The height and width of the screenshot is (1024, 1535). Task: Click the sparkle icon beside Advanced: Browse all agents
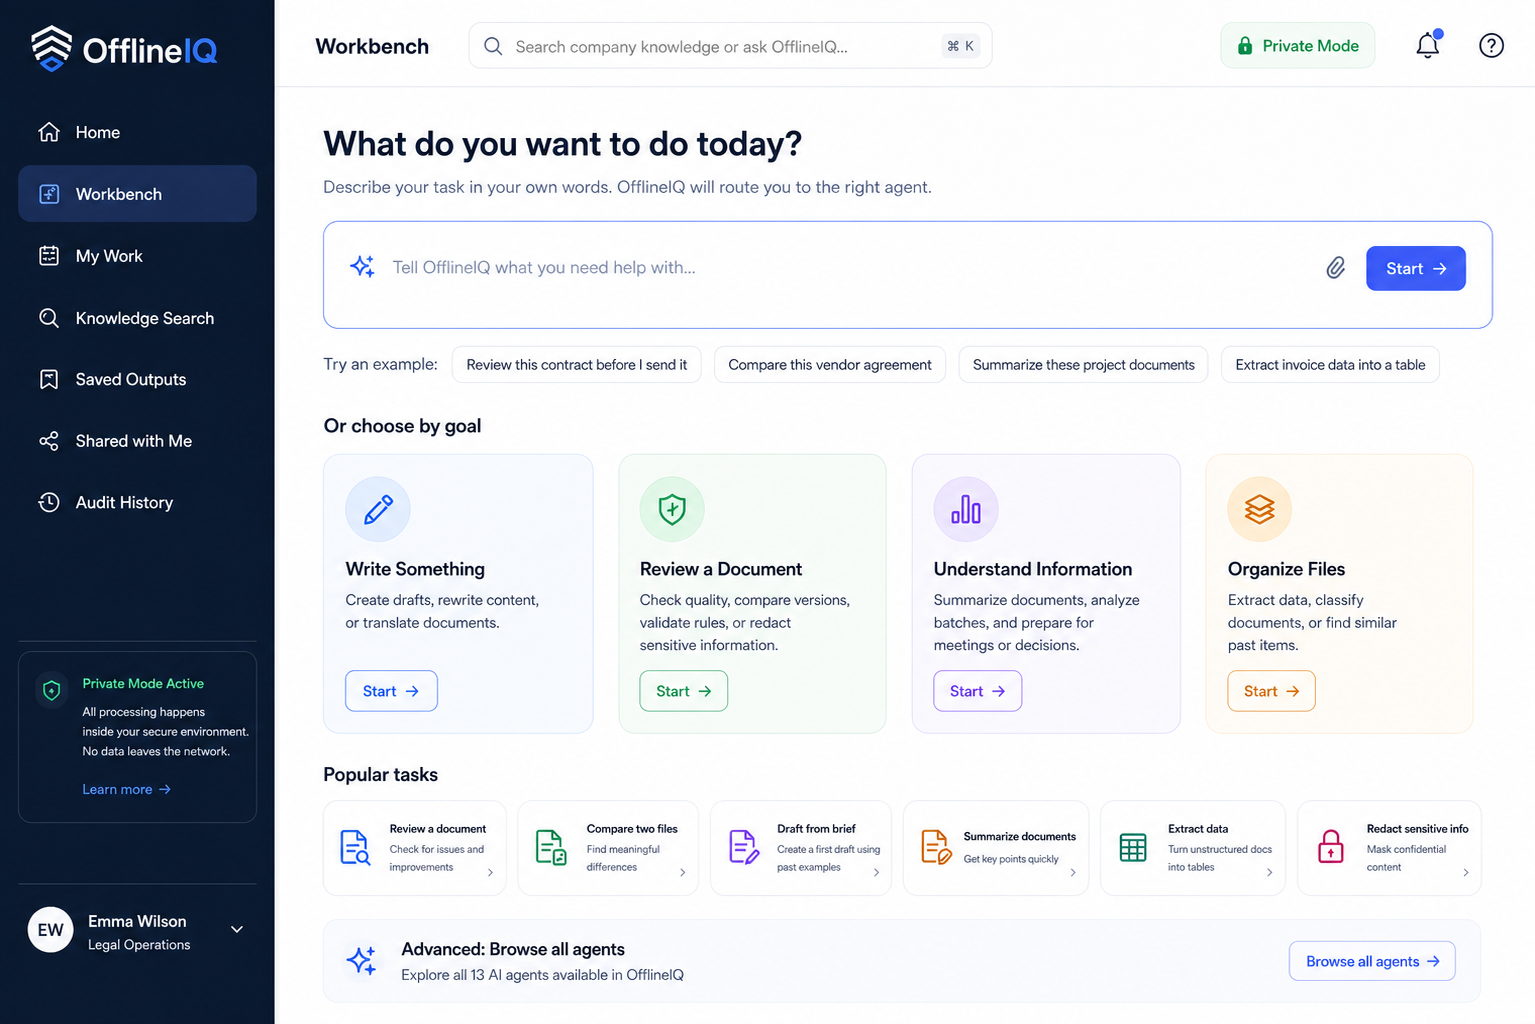coord(362,961)
